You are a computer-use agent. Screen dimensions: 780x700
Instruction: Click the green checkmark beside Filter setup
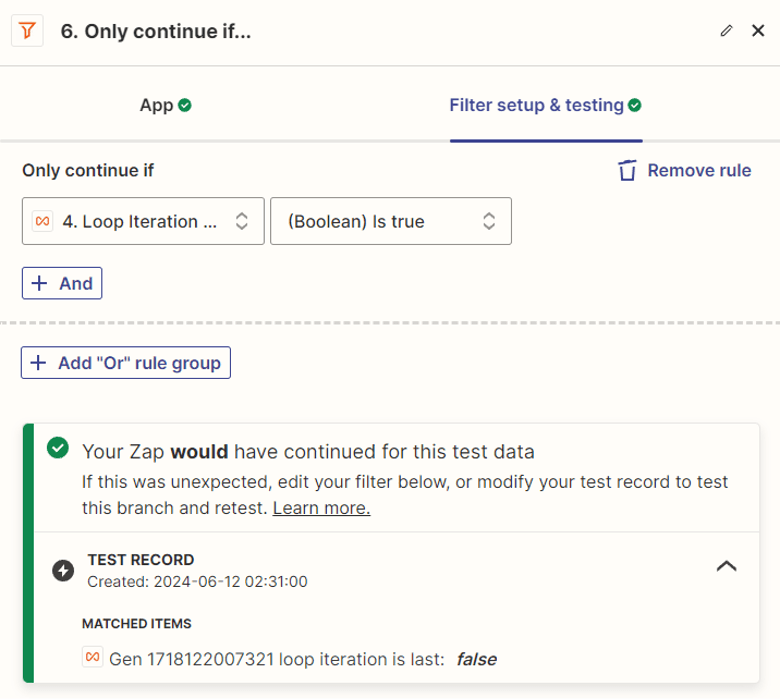point(634,105)
